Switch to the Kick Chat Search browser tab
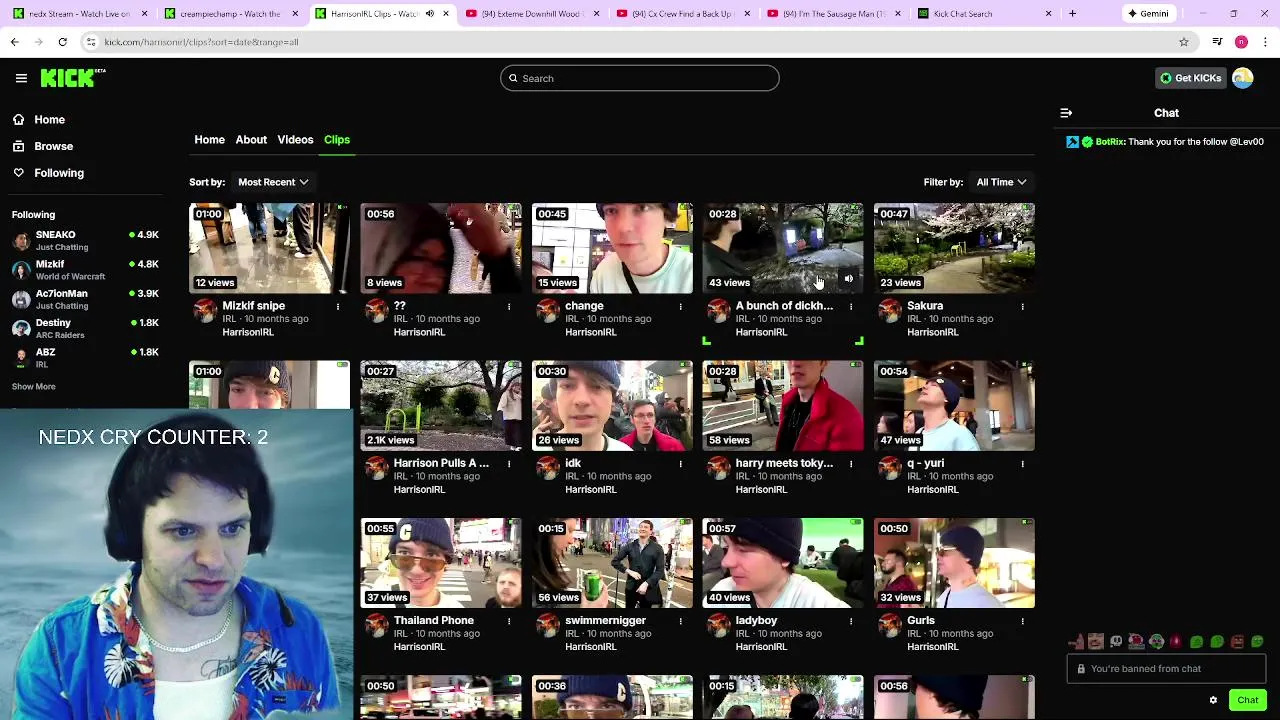The width and height of the screenshot is (1280, 720). [x=985, y=14]
